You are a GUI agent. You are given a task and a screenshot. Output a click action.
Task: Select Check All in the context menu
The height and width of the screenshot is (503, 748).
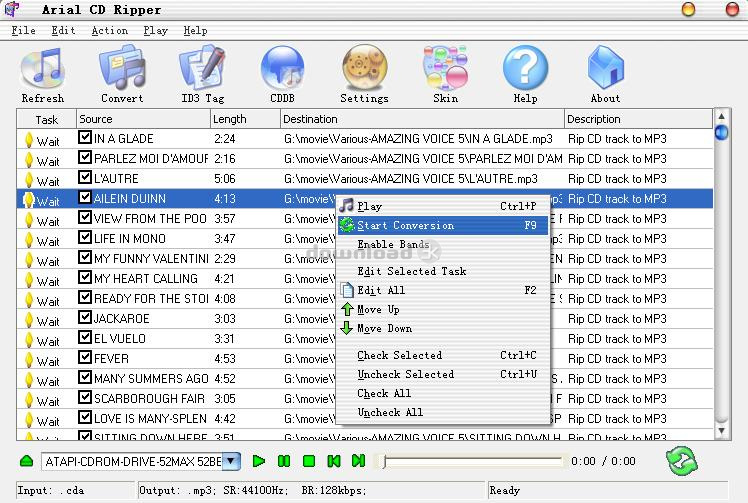[x=443, y=393]
